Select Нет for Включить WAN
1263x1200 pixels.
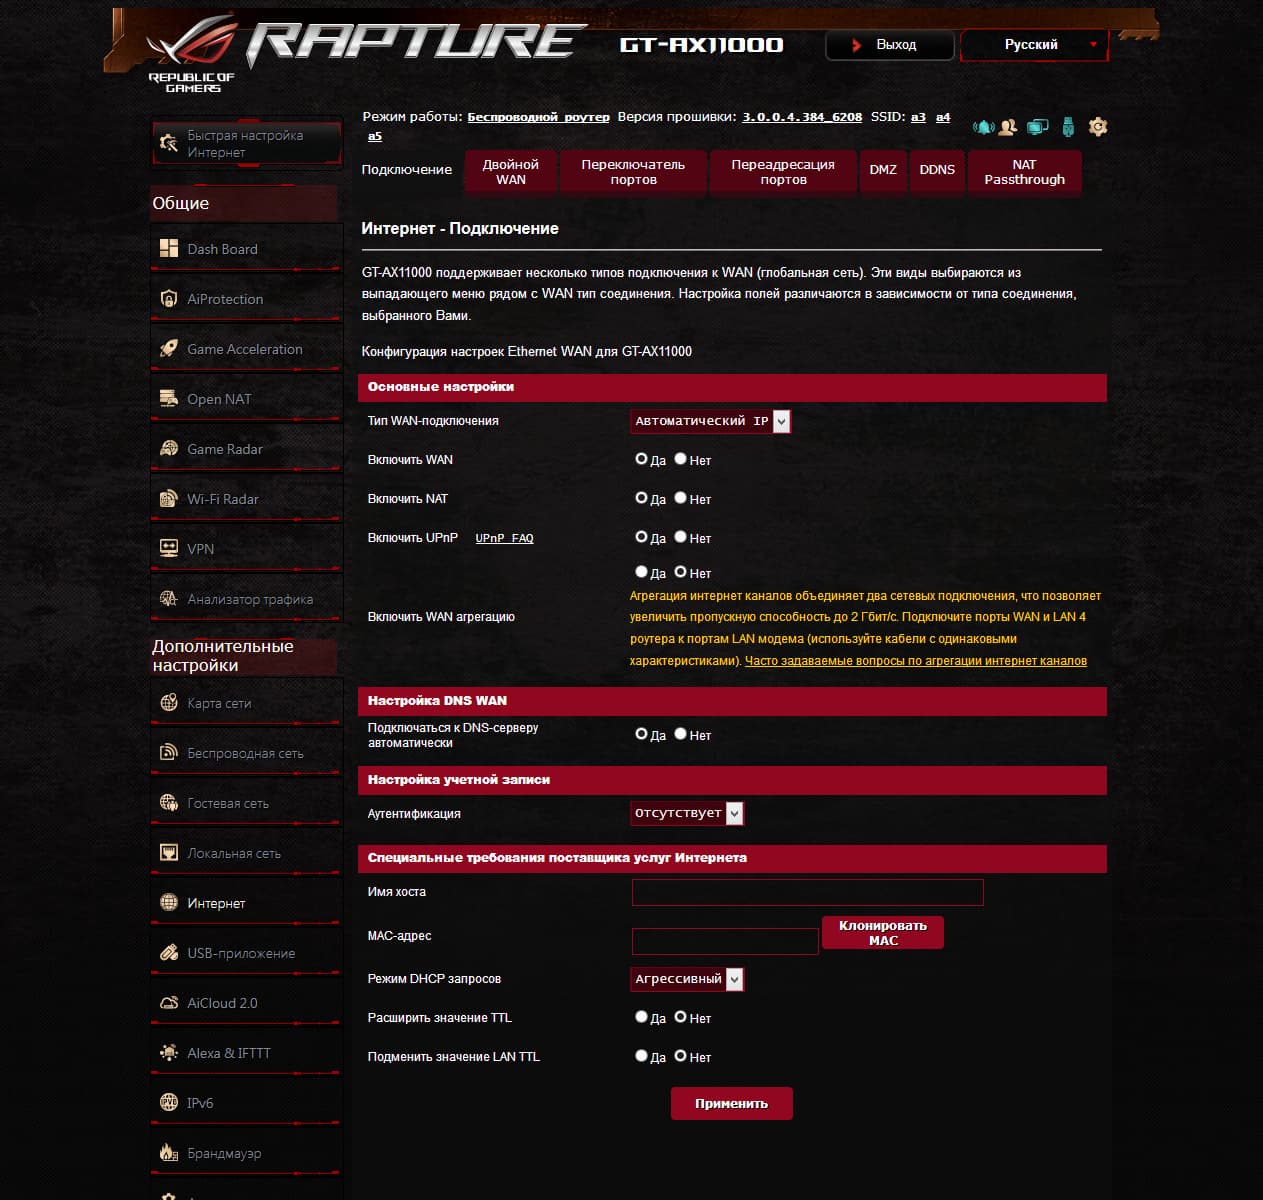click(x=680, y=459)
